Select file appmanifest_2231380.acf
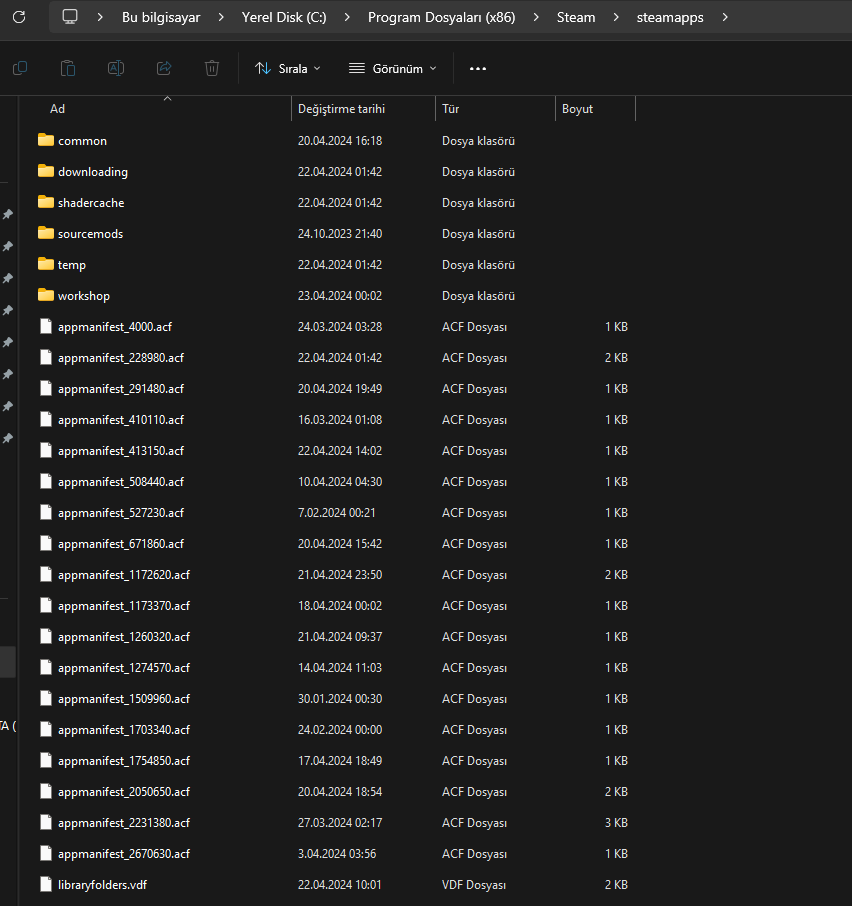Screen dimensions: 852x906 [x=124, y=823]
